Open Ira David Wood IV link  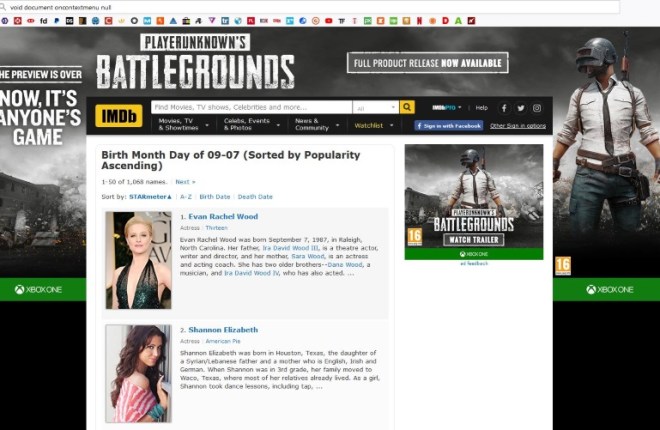click(x=251, y=273)
